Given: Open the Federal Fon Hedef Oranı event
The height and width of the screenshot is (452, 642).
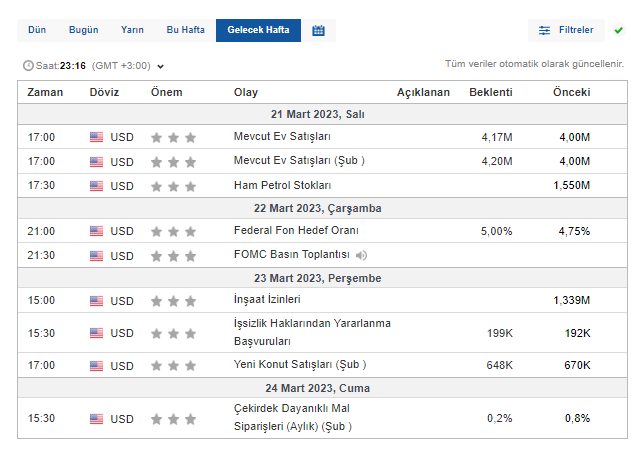Looking at the screenshot, I should (283, 231).
